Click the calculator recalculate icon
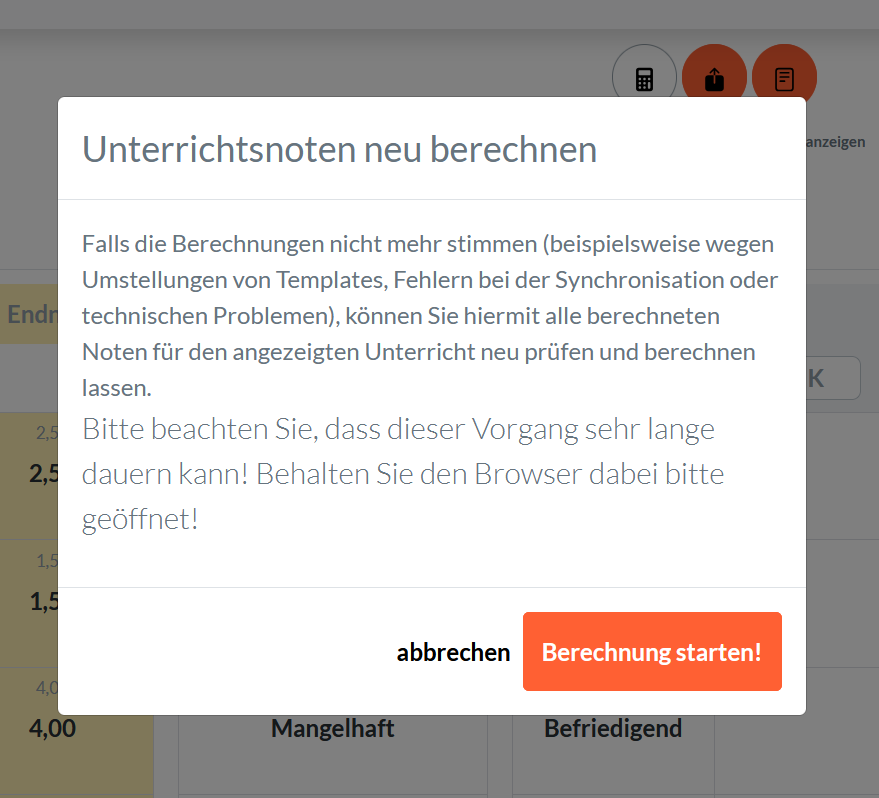 click(644, 78)
